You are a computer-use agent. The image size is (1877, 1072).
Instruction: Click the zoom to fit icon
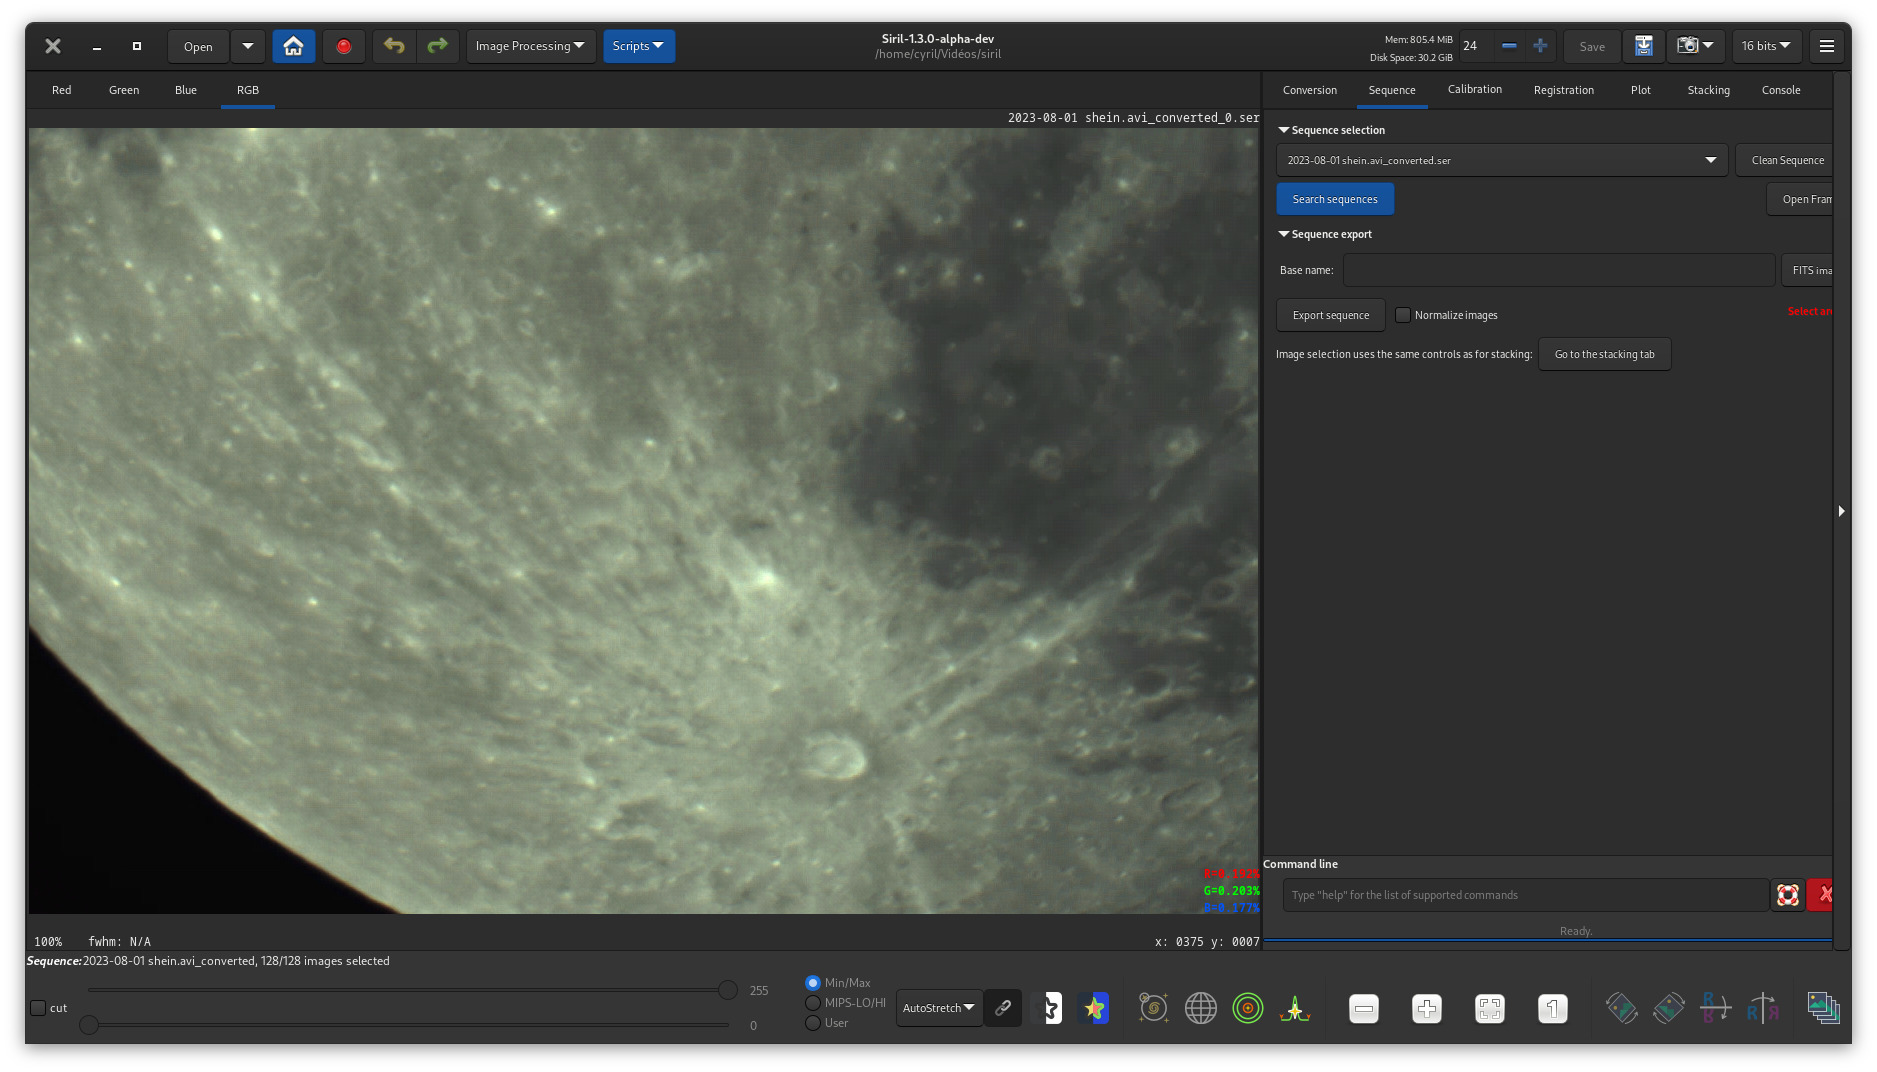(x=1489, y=1009)
